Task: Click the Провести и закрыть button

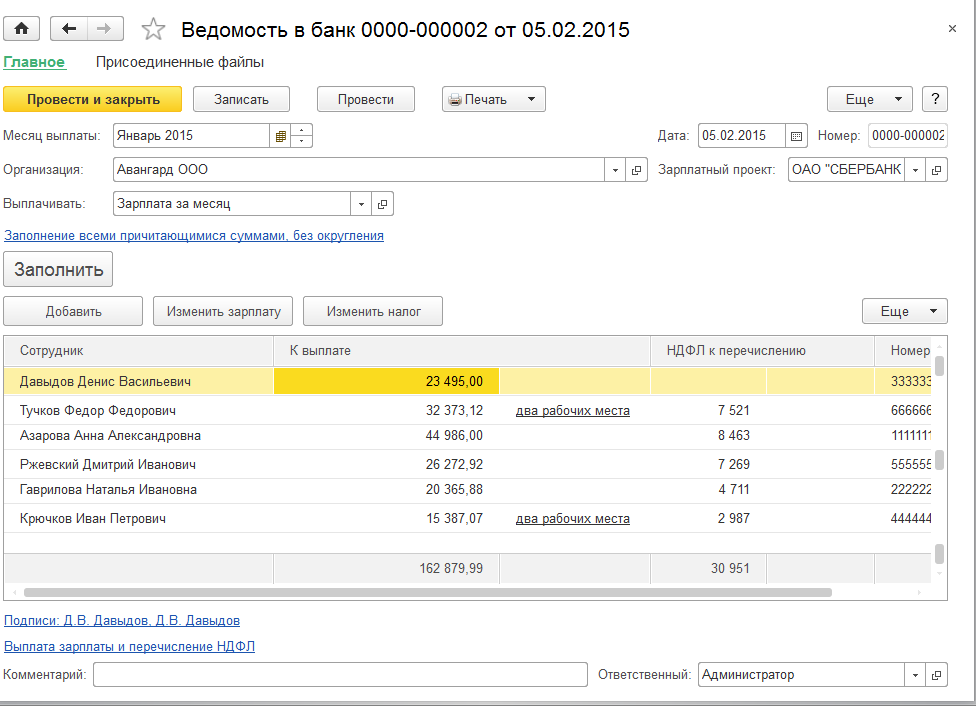Action: [x=93, y=99]
